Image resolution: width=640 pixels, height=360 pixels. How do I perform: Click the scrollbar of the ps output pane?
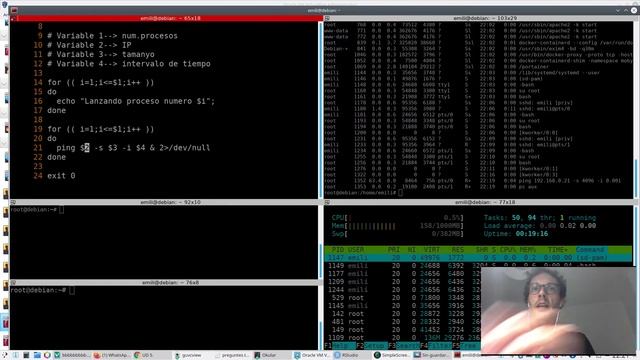(x=635, y=110)
